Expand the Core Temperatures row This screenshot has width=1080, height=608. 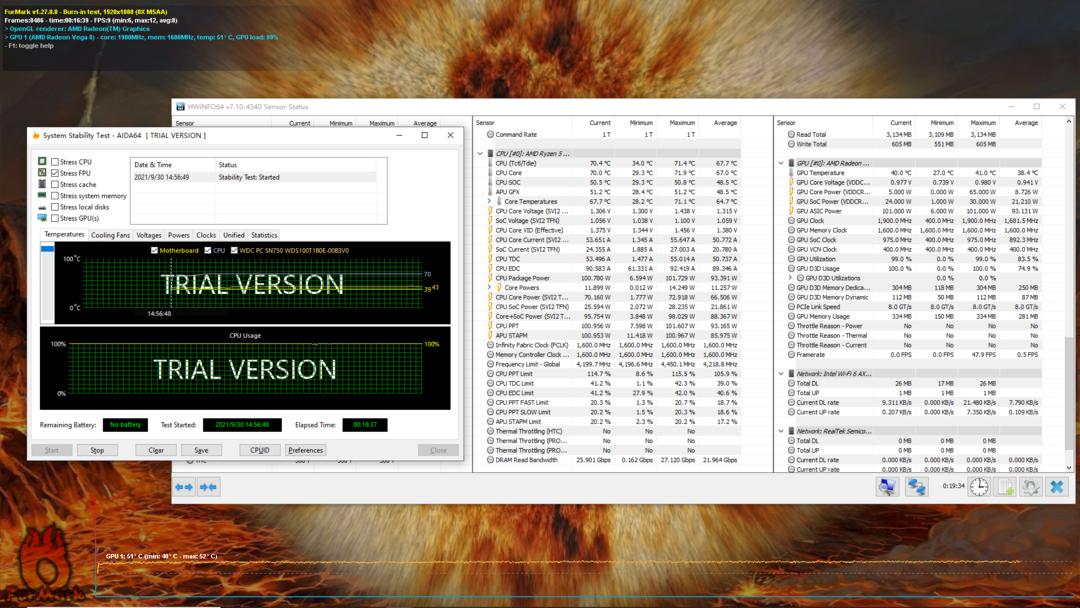tap(489, 202)
